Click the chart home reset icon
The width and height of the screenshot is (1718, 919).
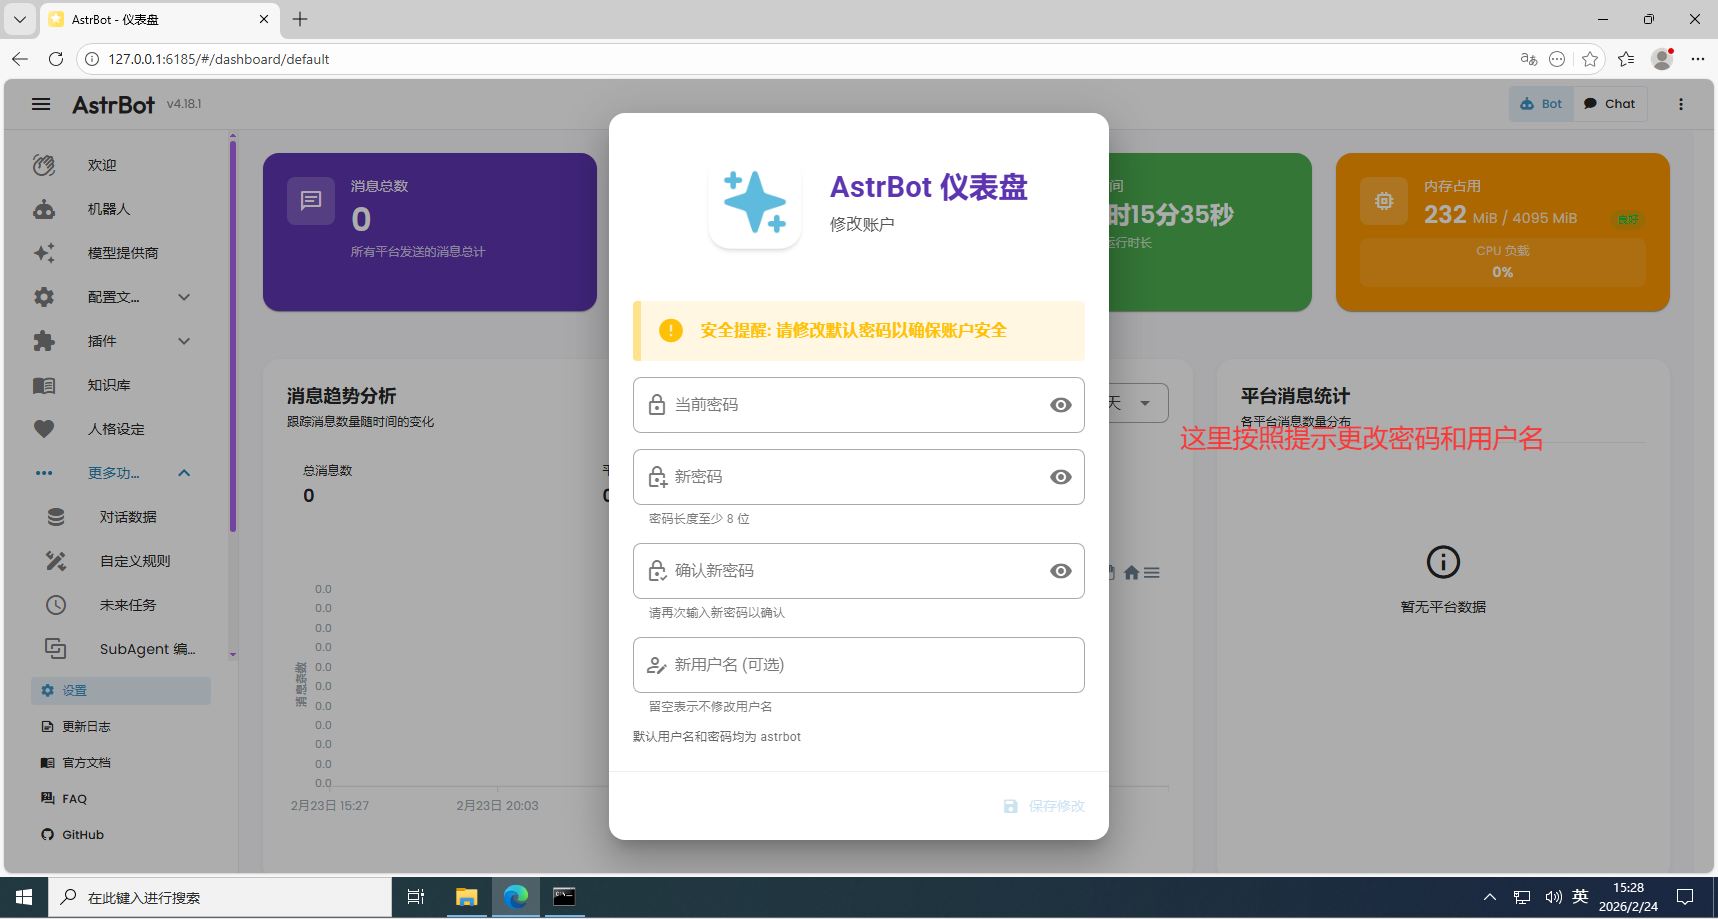pos(1131,573)
